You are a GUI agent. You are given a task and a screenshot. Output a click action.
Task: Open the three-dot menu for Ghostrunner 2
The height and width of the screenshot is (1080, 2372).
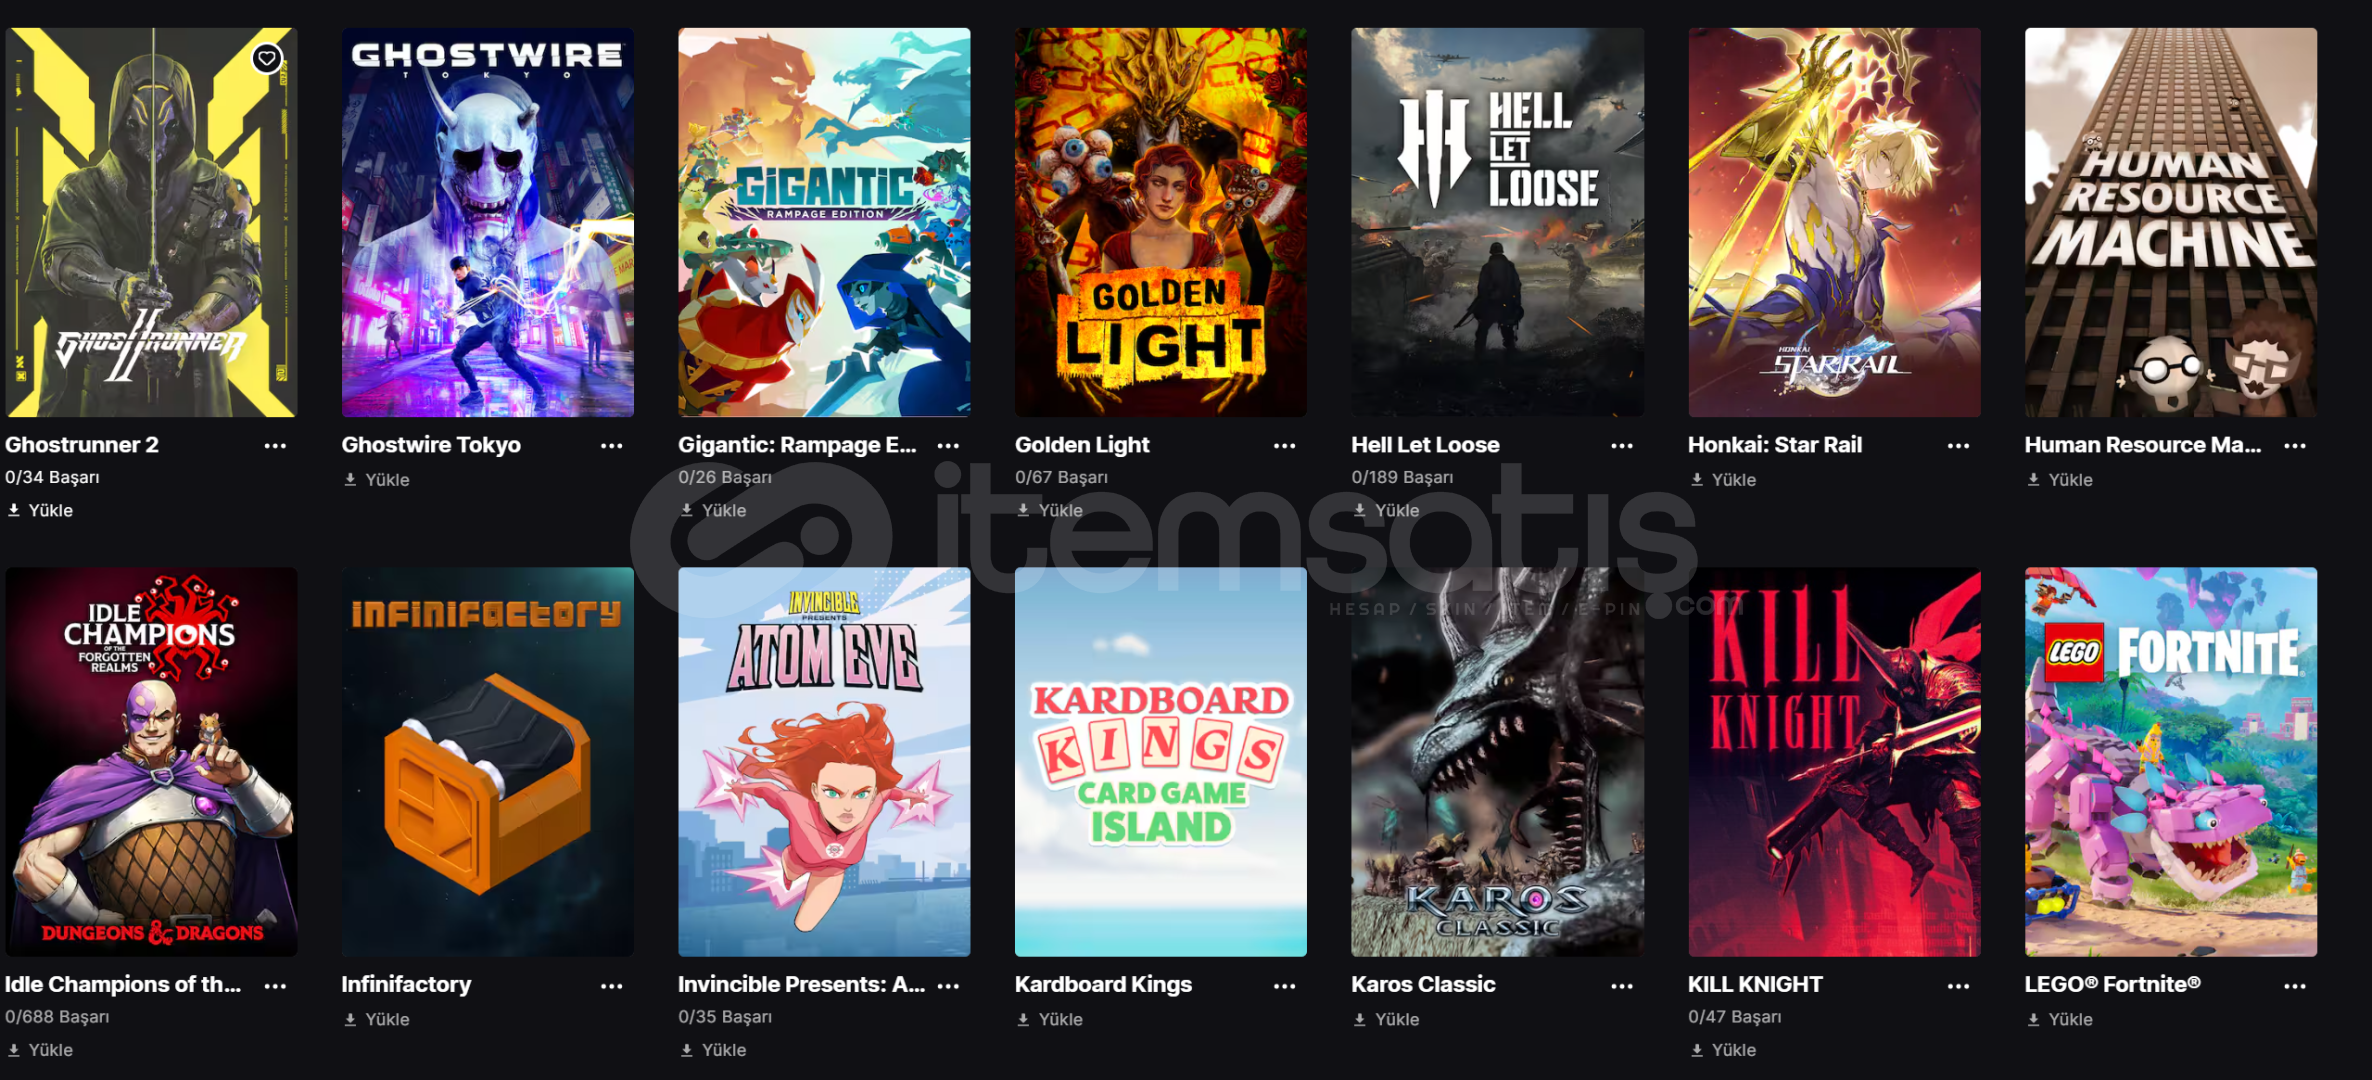point(275,446)
